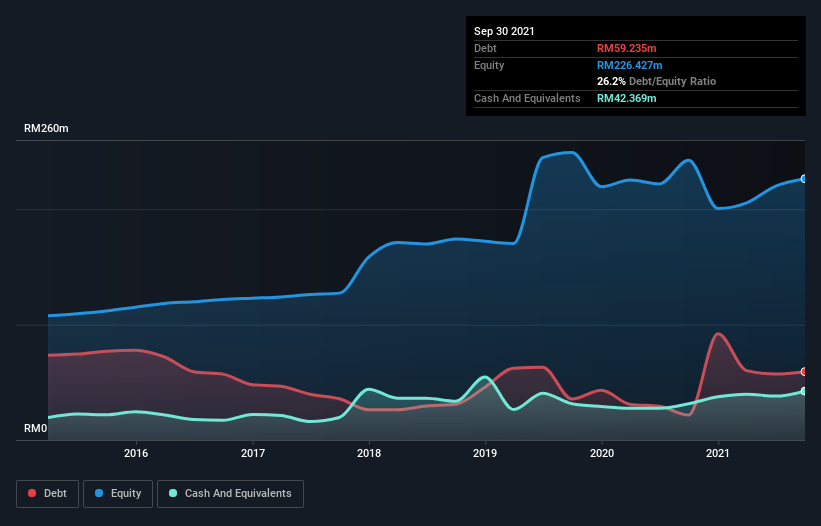Click the red Debt legend dot
This screenshot has height=526, width=821.
[x=32, y=493]
